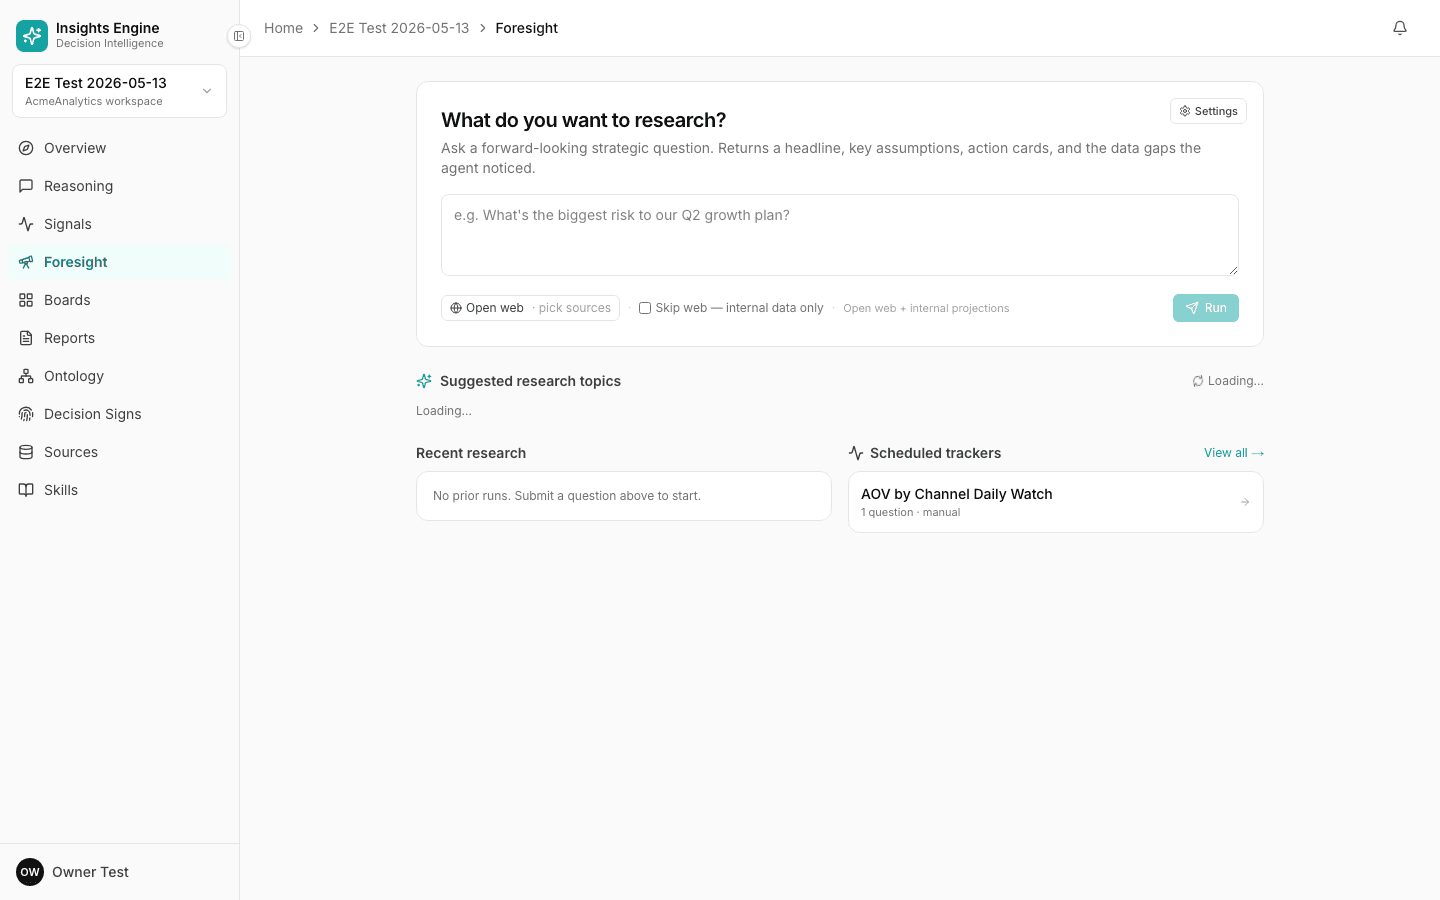The height and width of the screenshot is (900, 1440).
Task: Follow the View all trackers link
Action: pos(1234,453)
